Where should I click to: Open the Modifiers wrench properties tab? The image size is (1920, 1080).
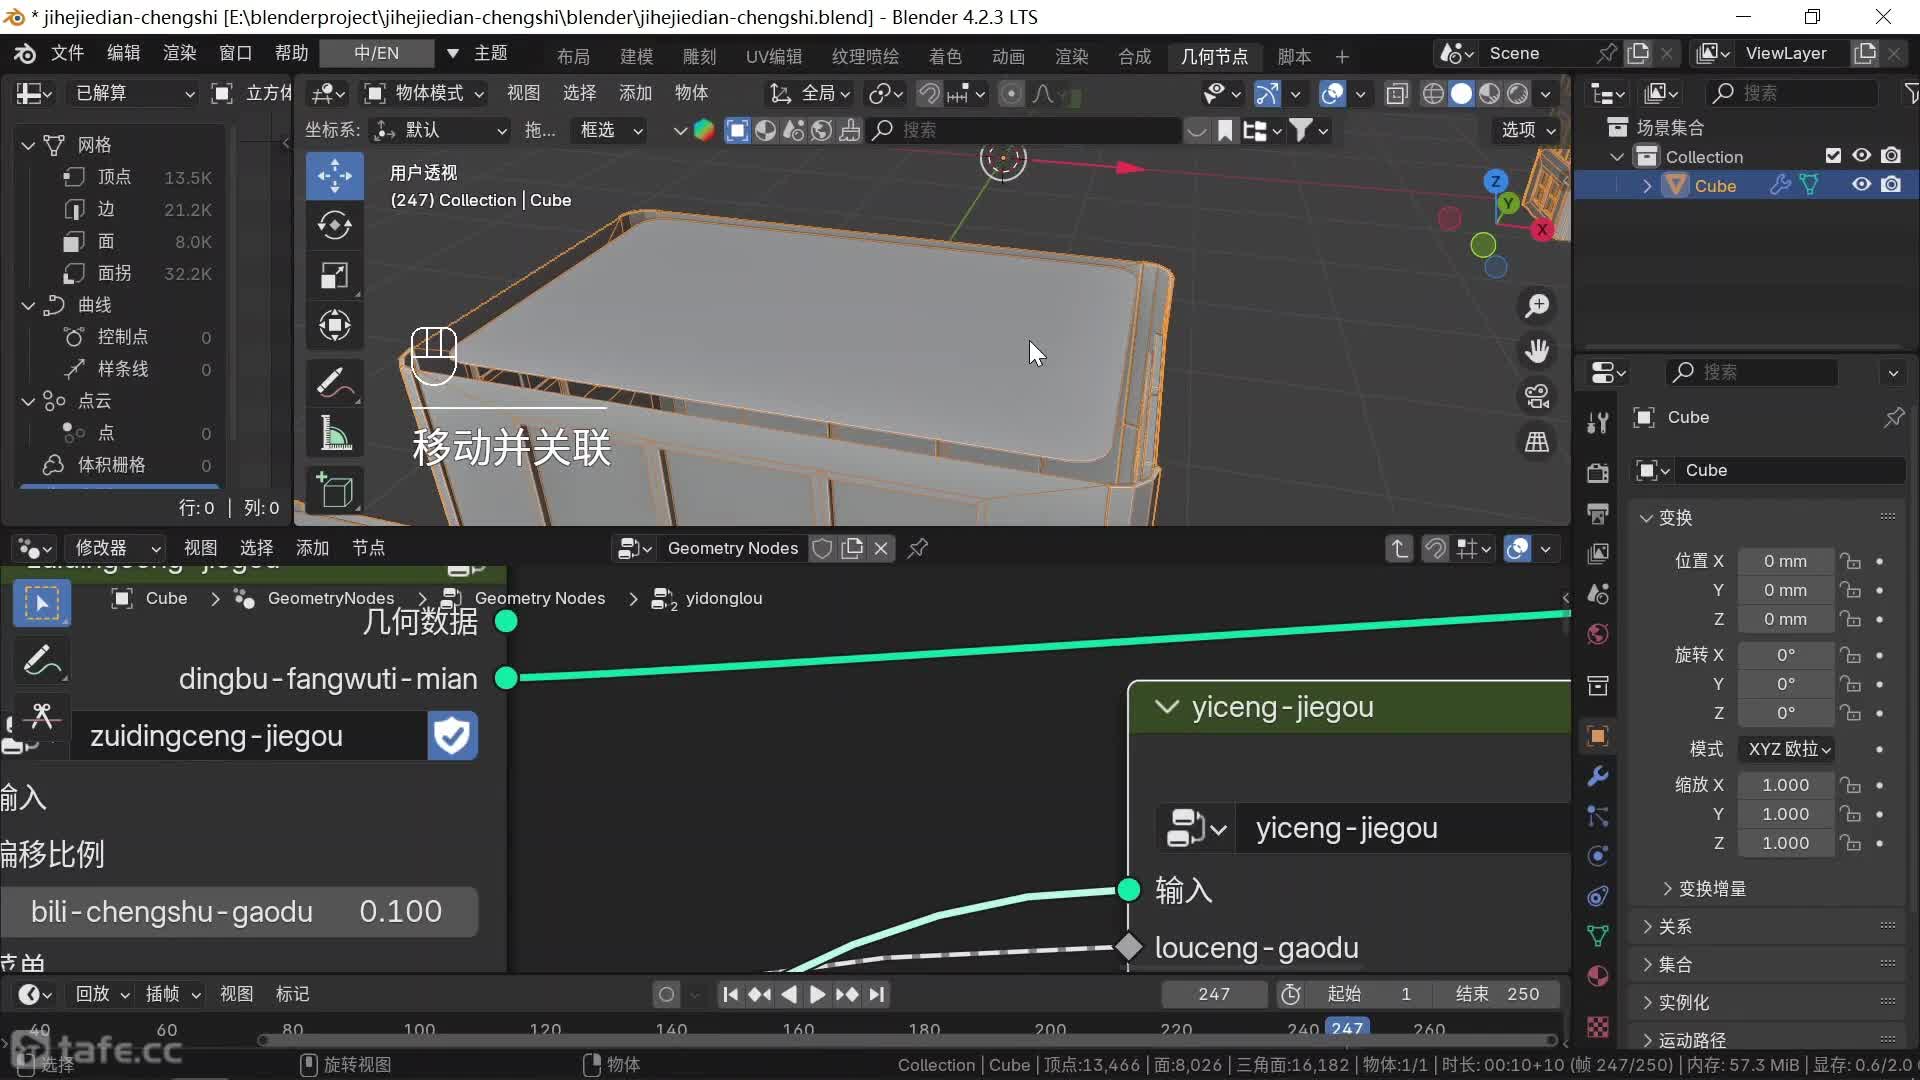[x=1598, y=776]
